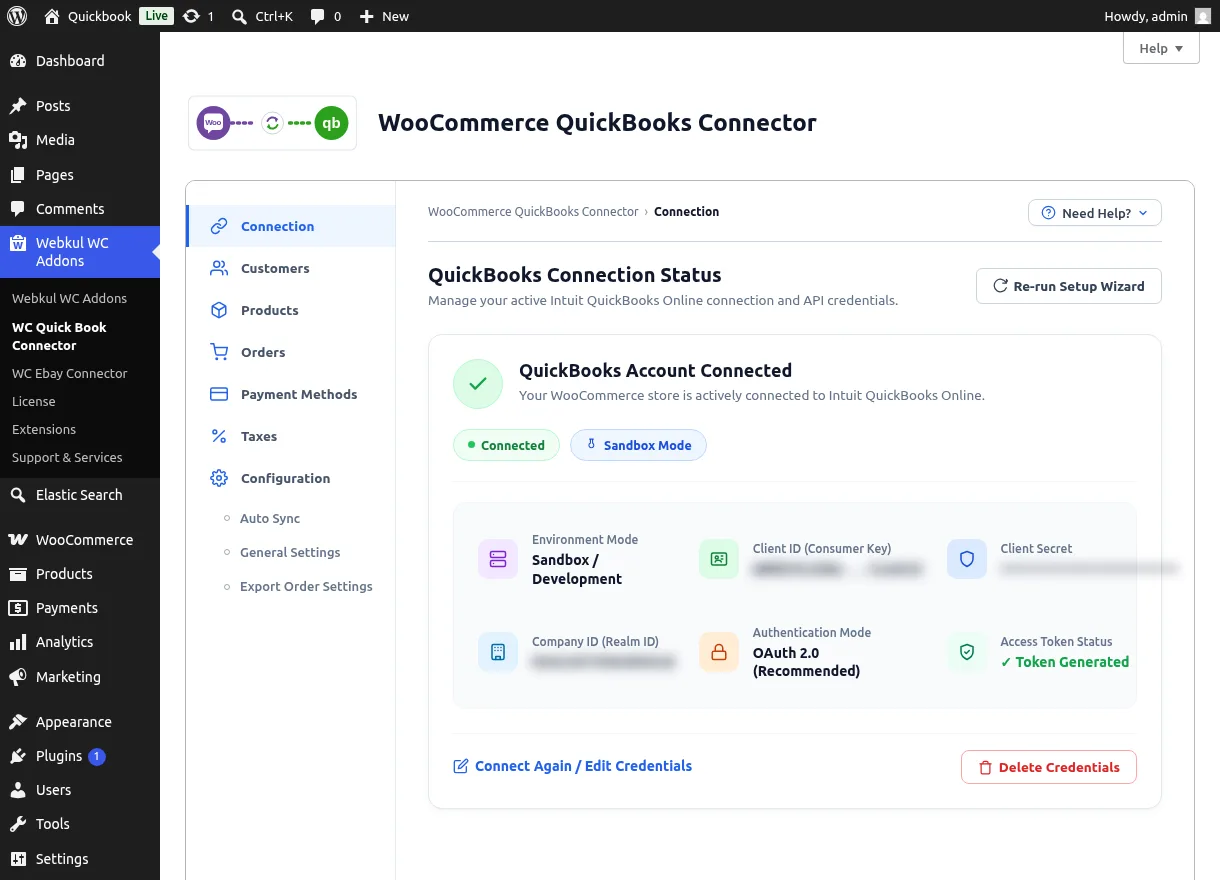Image resolution: width=1220 pixels, height=880 pixels.
Task: Click the Authentication Mode lock icon
Action: pyautogui.click(x=719, y=652)
